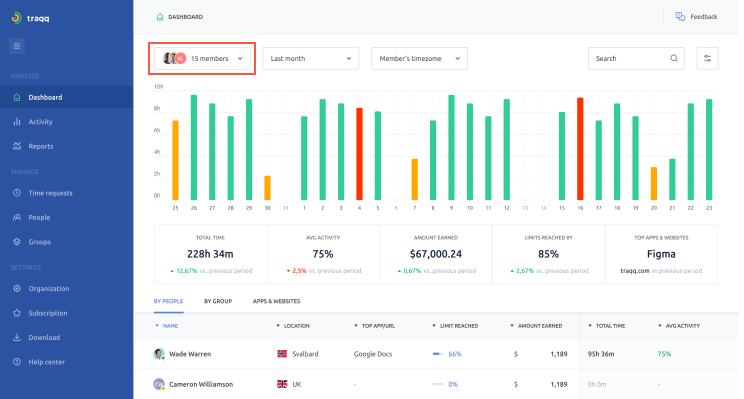Click Wade Warren's 66% limit progress bar

(438, 354)
